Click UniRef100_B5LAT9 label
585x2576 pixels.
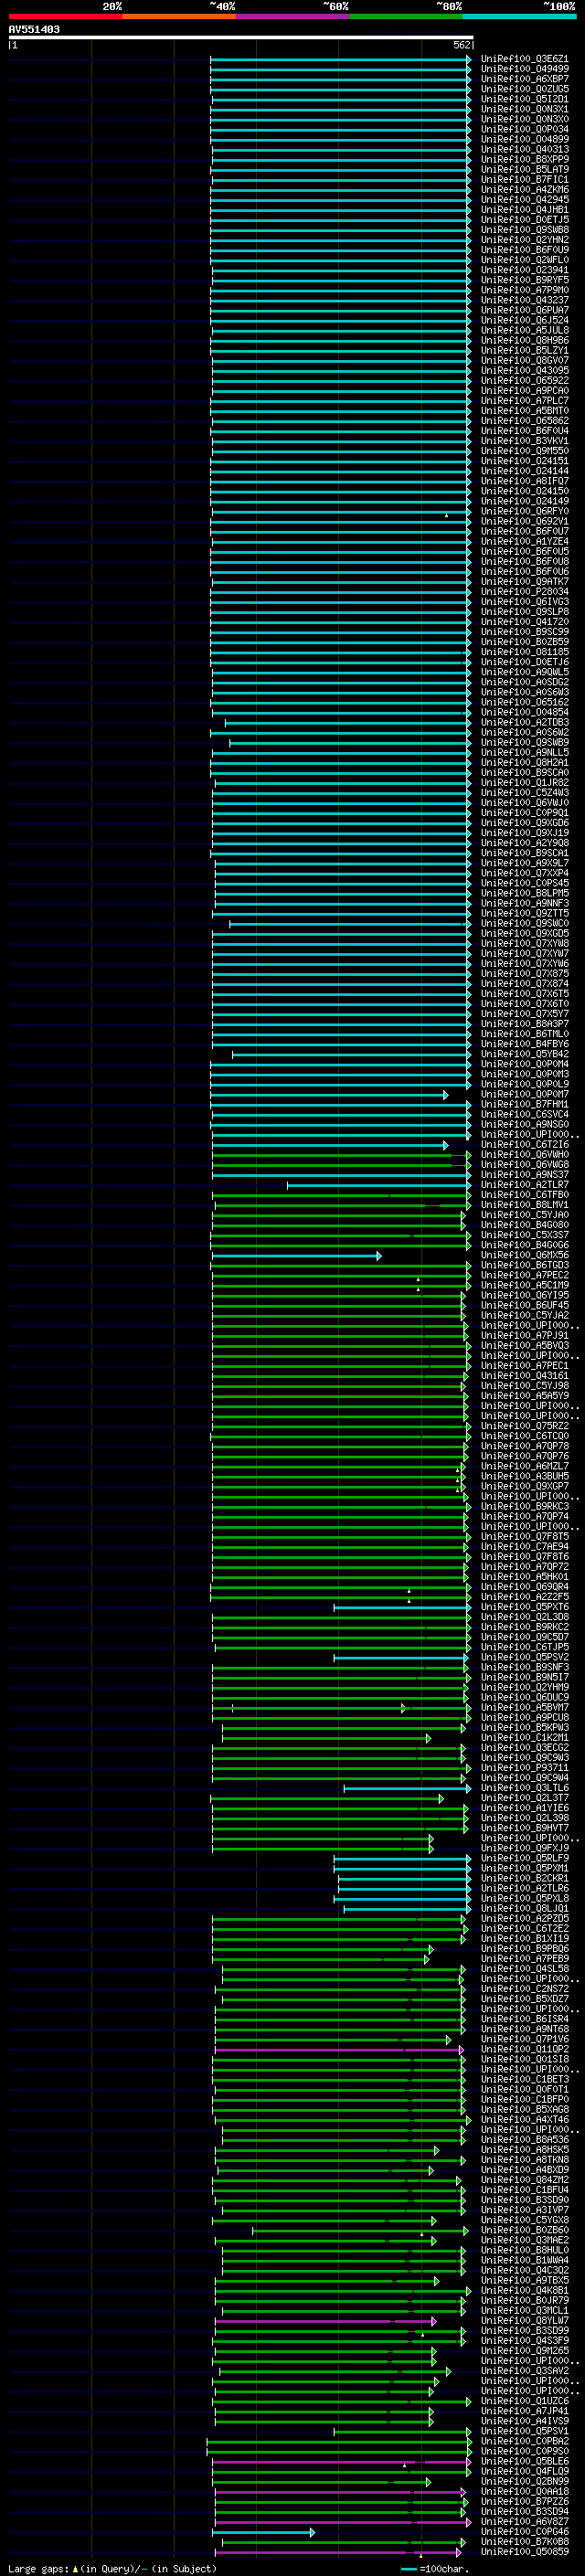(525, 169)
